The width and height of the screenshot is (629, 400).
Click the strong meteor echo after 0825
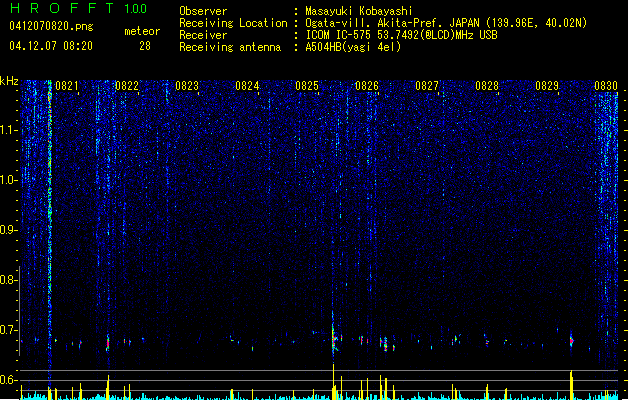[334, 337]
